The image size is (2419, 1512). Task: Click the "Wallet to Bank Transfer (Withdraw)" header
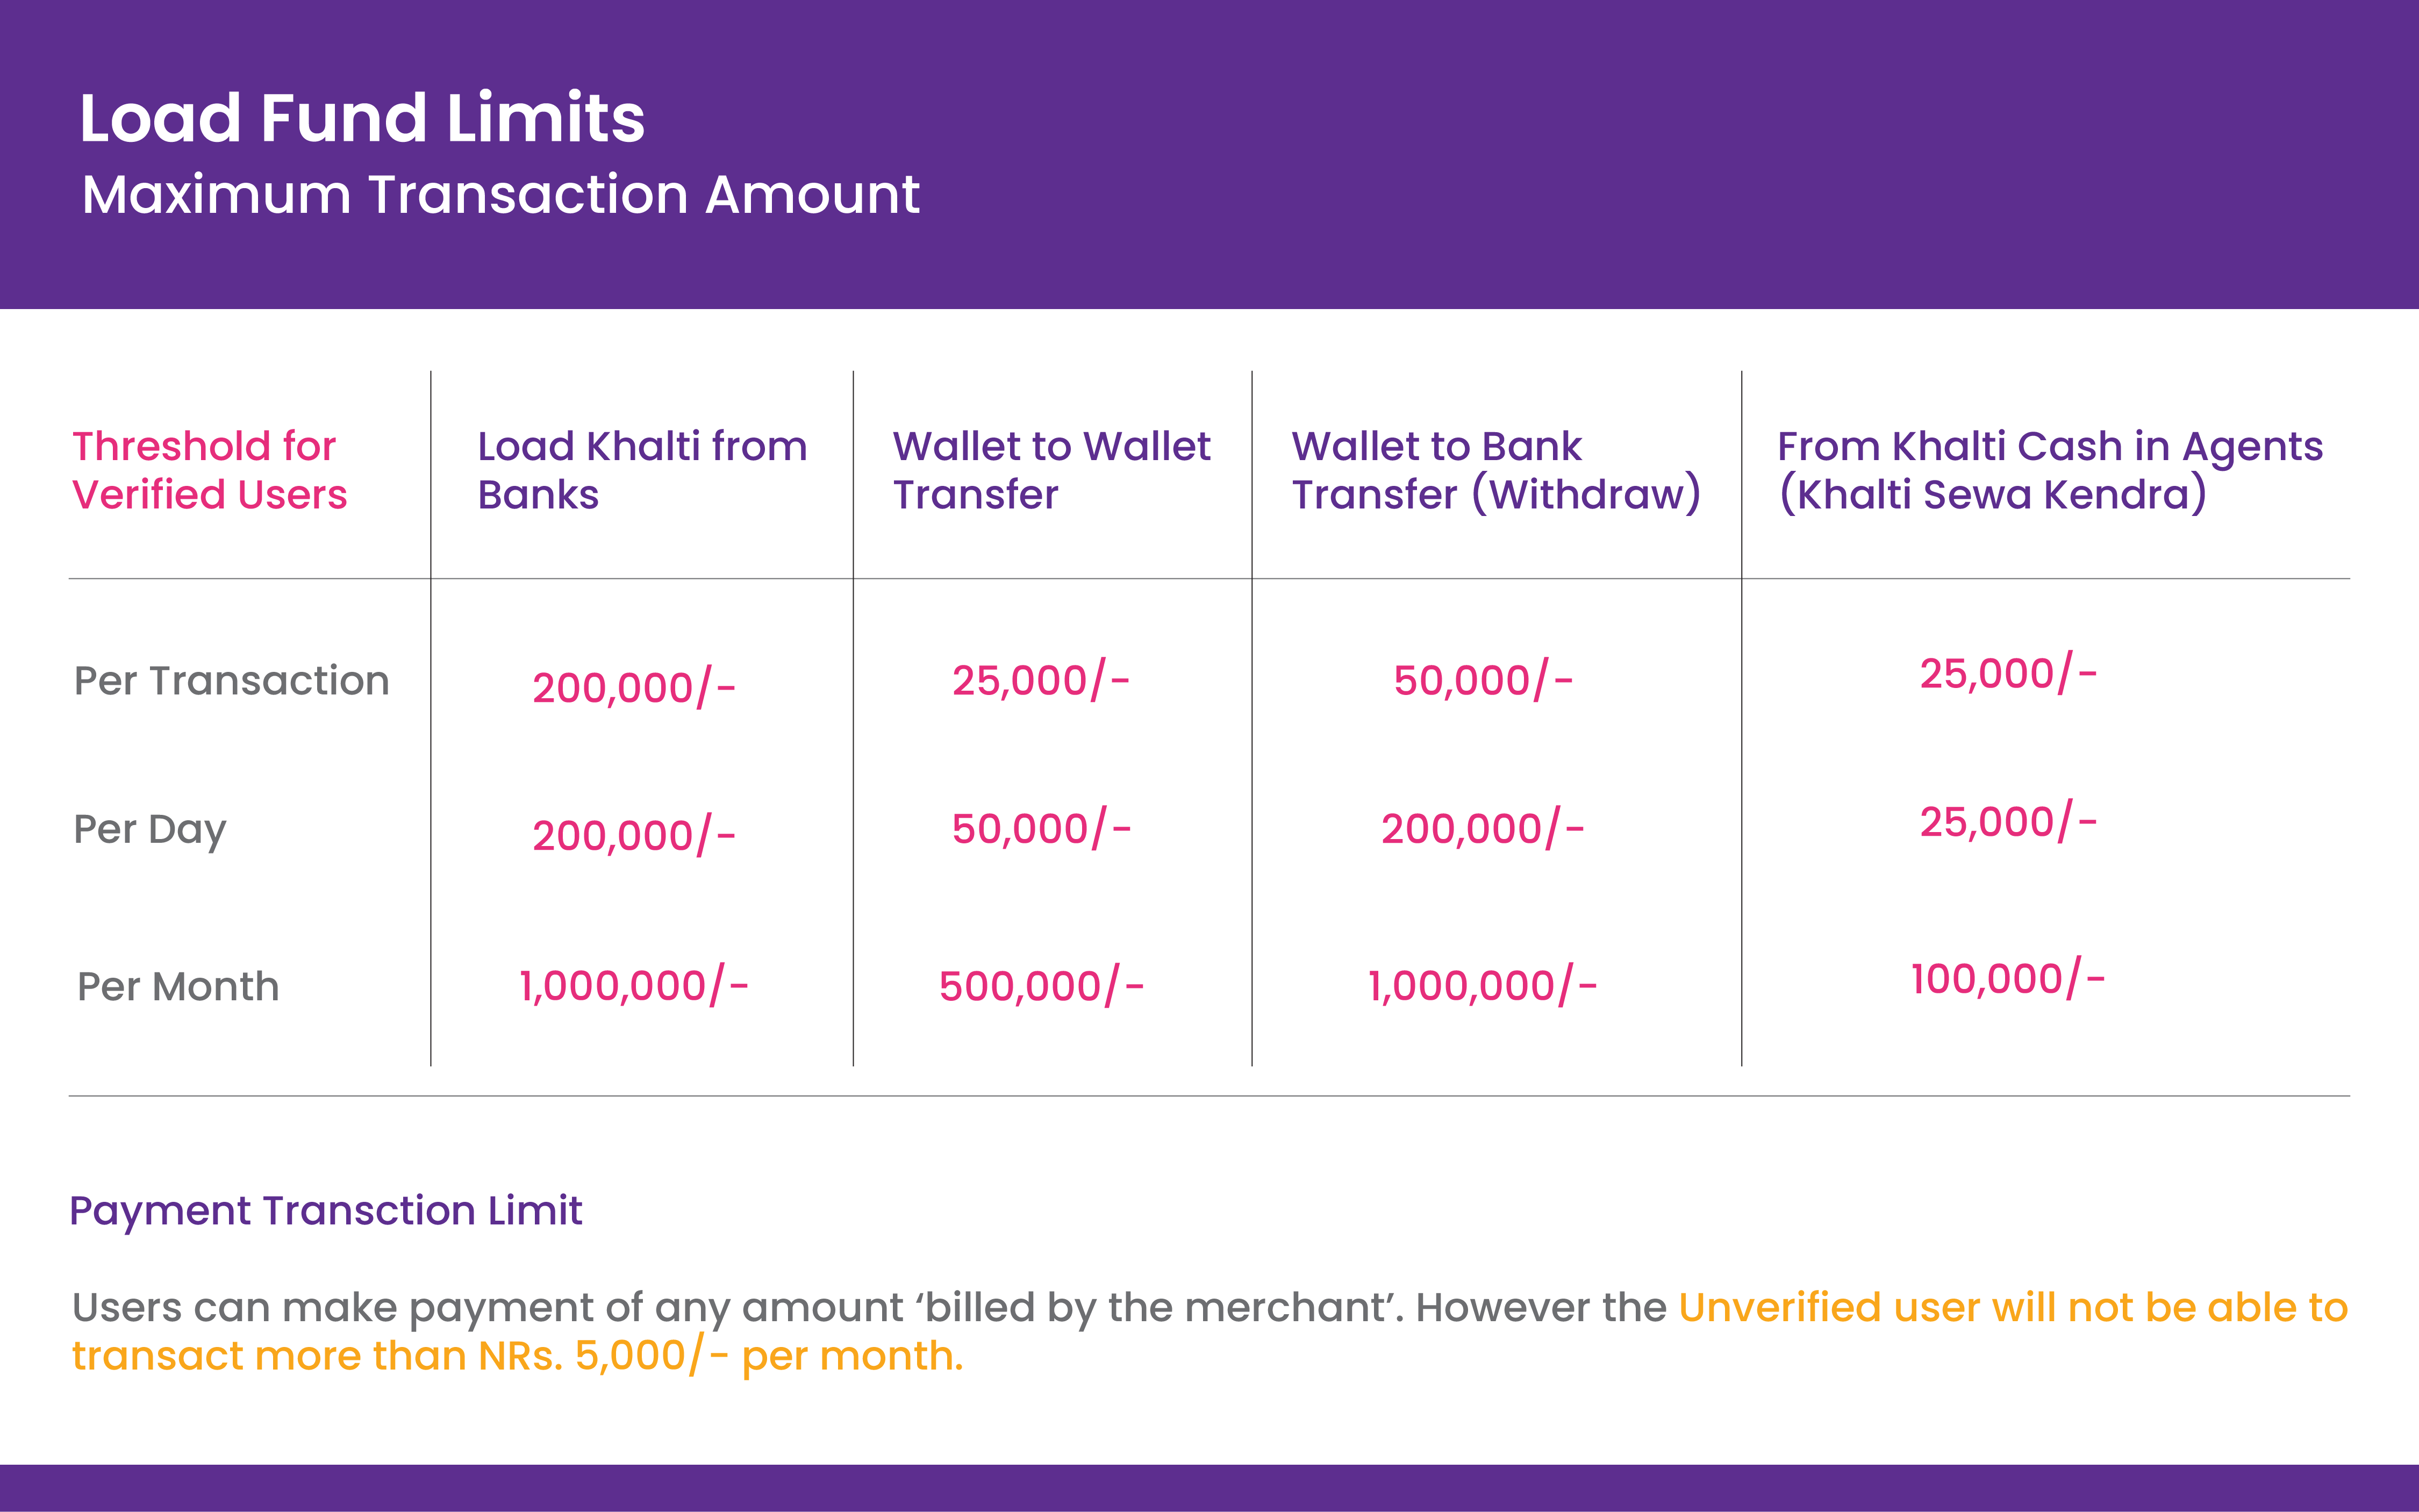pos(1495,470)
